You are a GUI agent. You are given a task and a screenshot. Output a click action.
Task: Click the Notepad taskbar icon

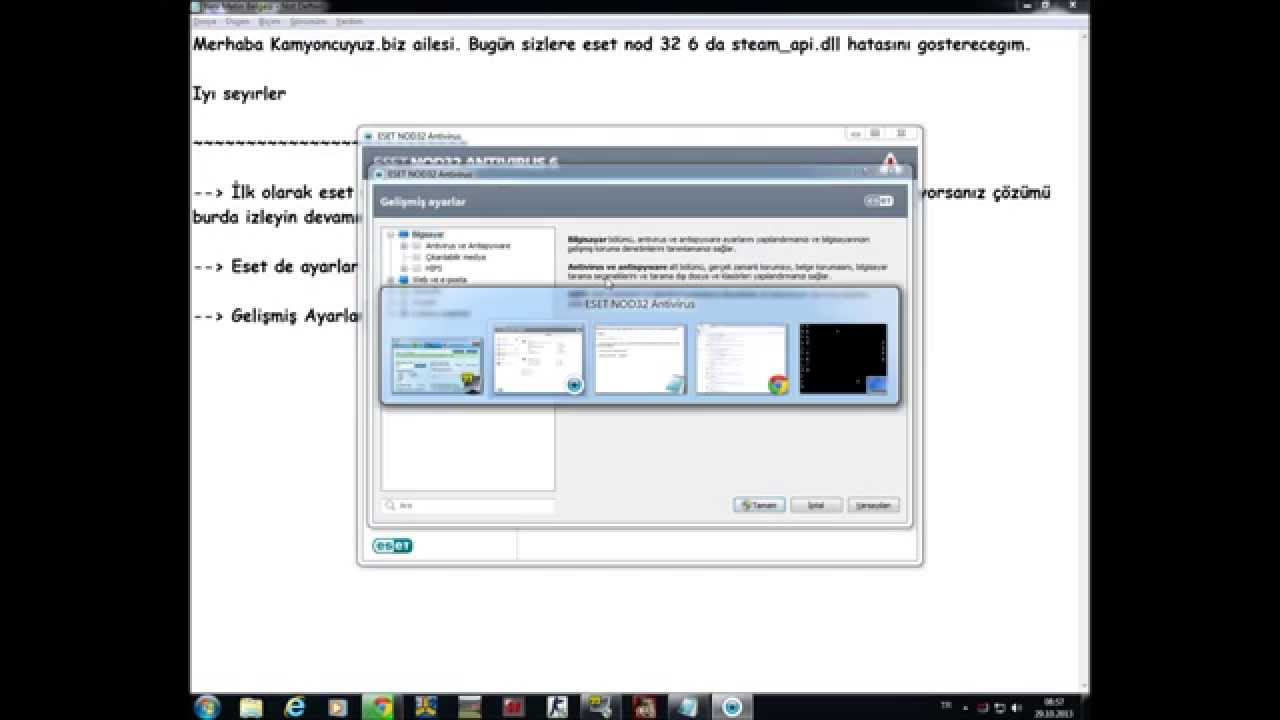tap(689, 707)
